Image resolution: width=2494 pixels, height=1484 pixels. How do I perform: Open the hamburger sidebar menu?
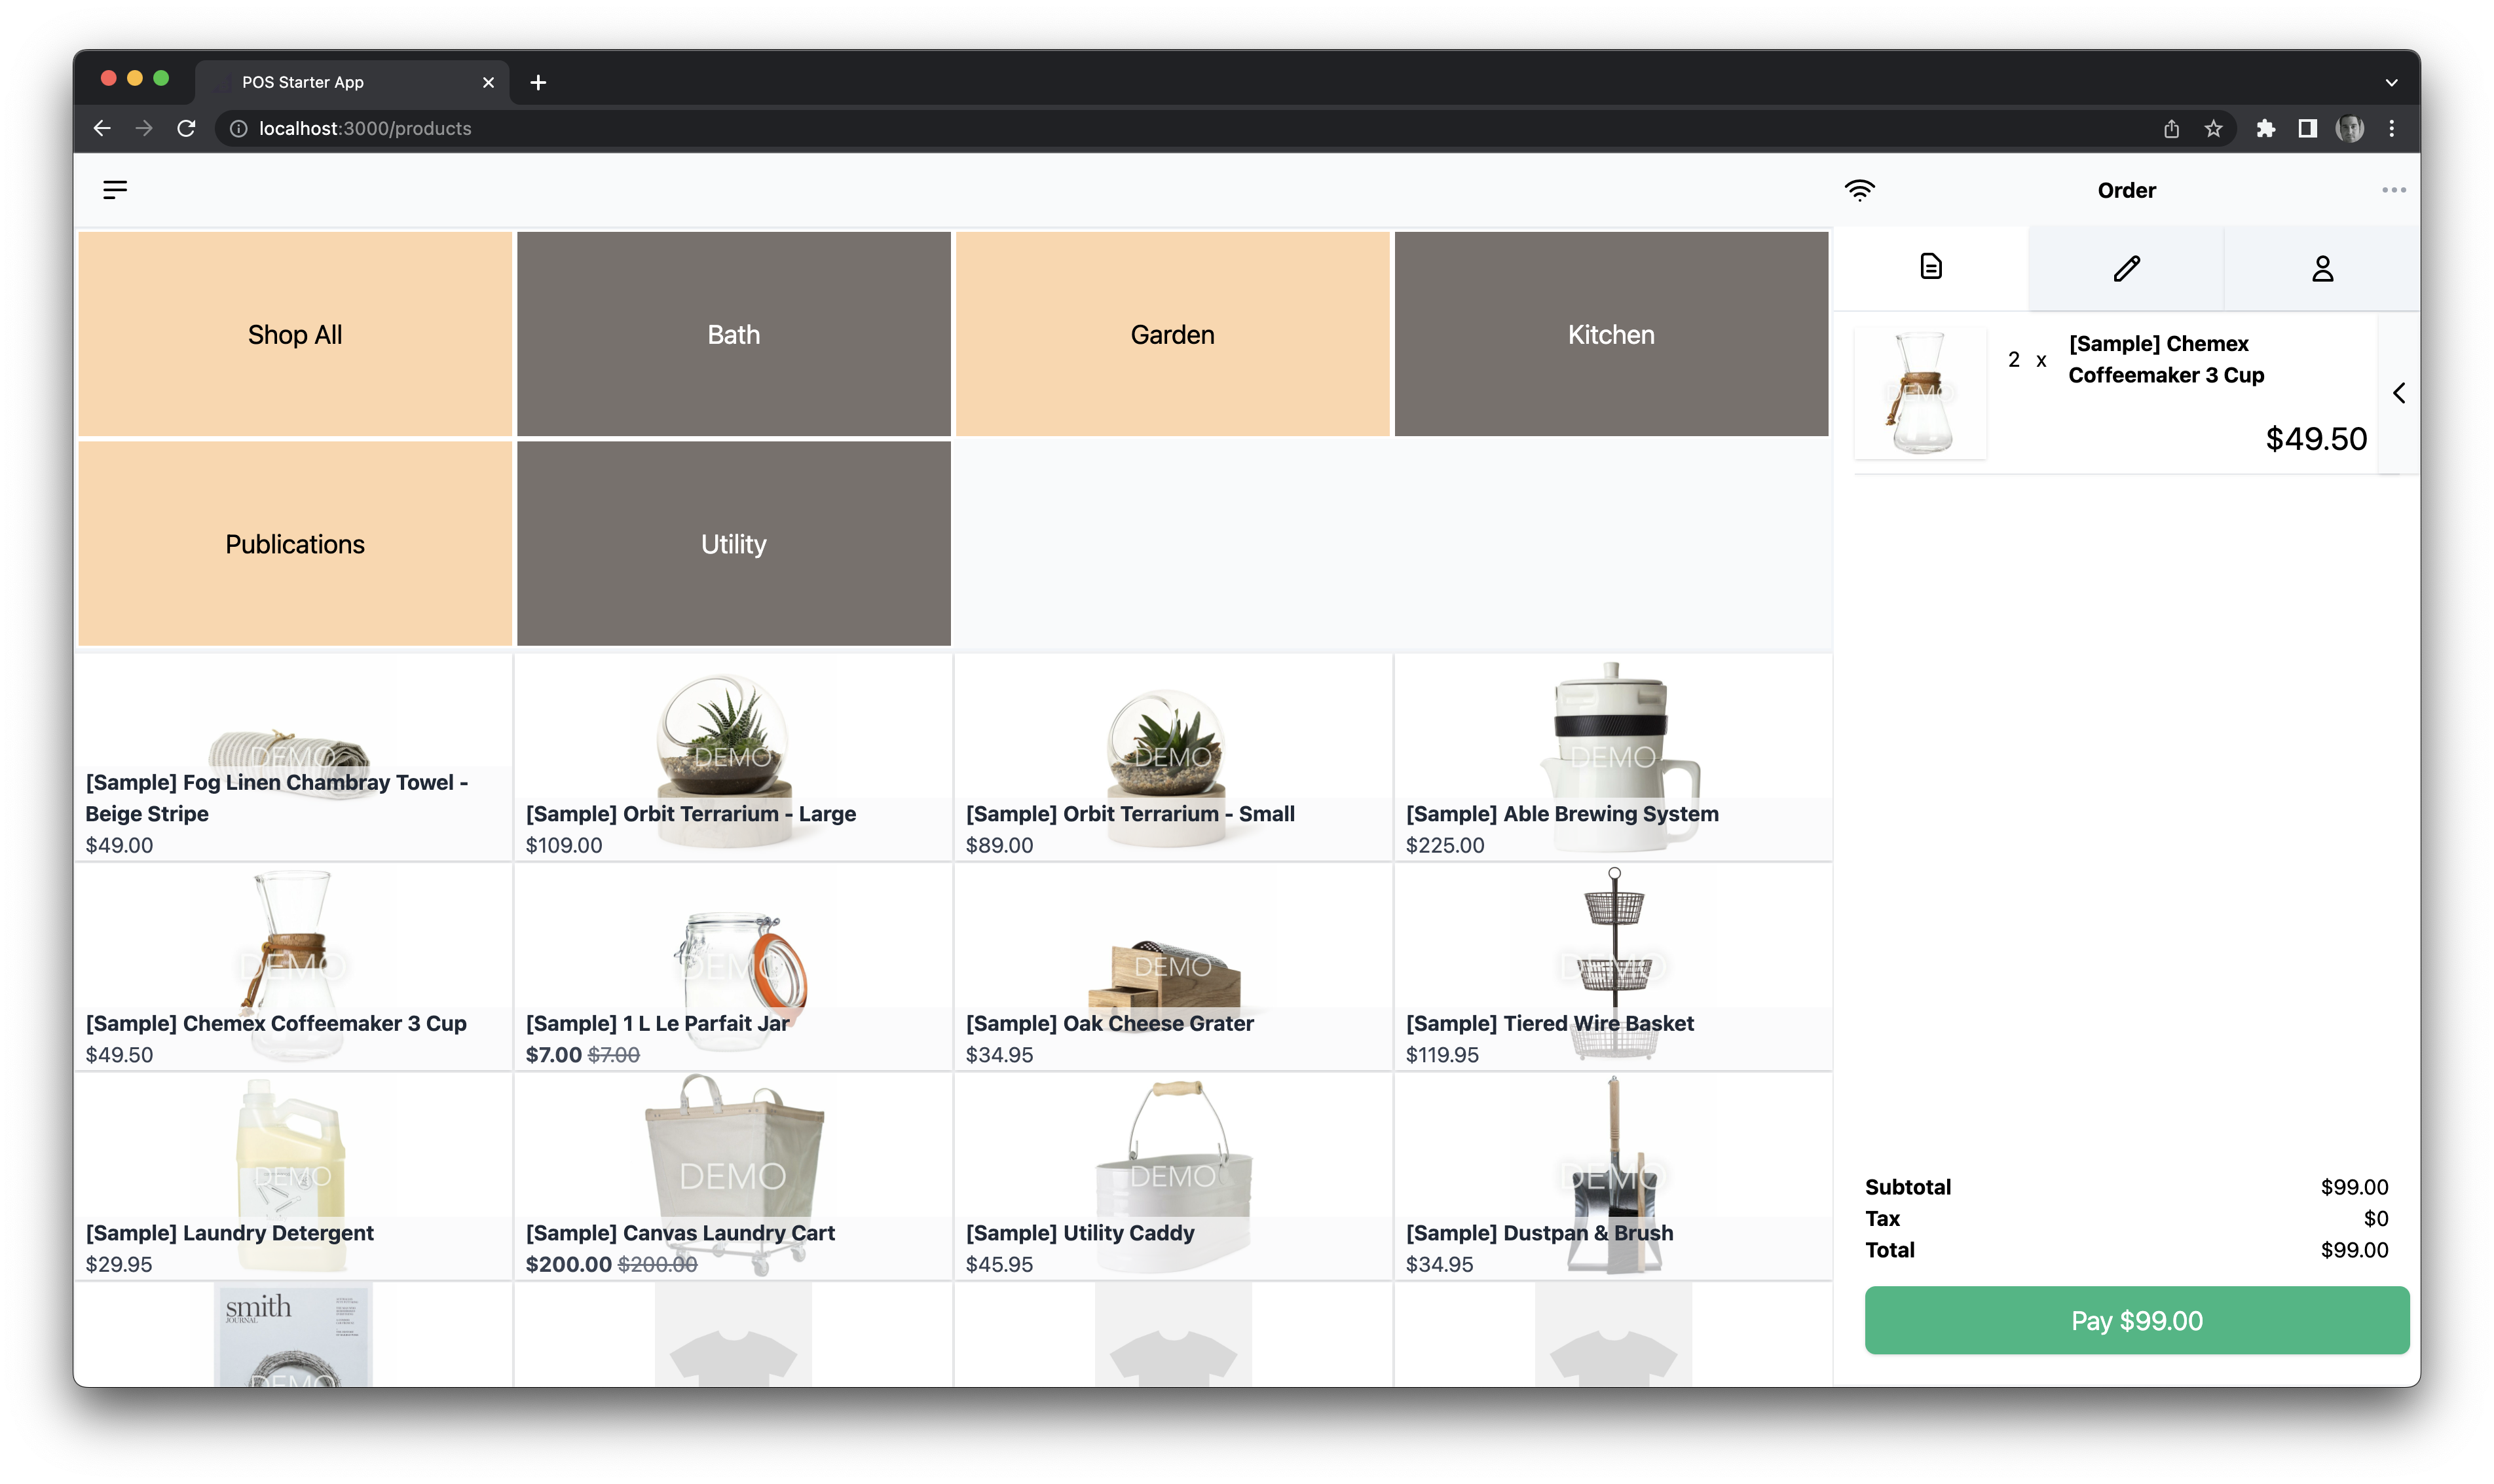point(115,190)
